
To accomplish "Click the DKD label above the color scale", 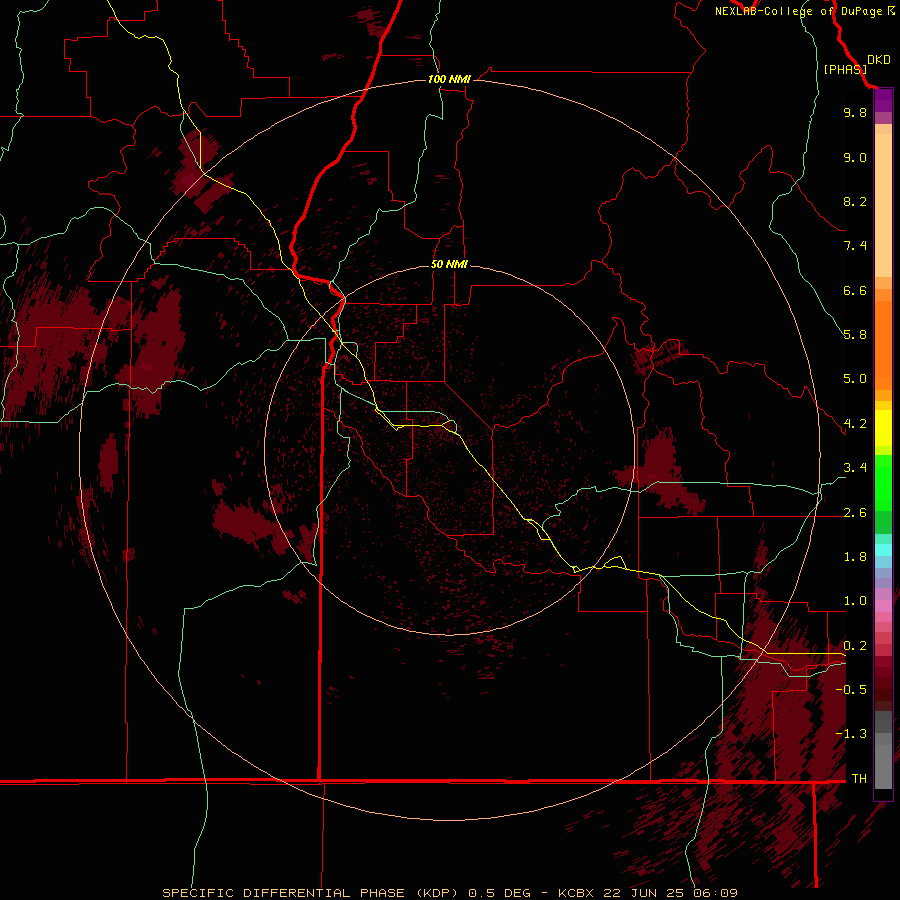I will pos(878,60).
